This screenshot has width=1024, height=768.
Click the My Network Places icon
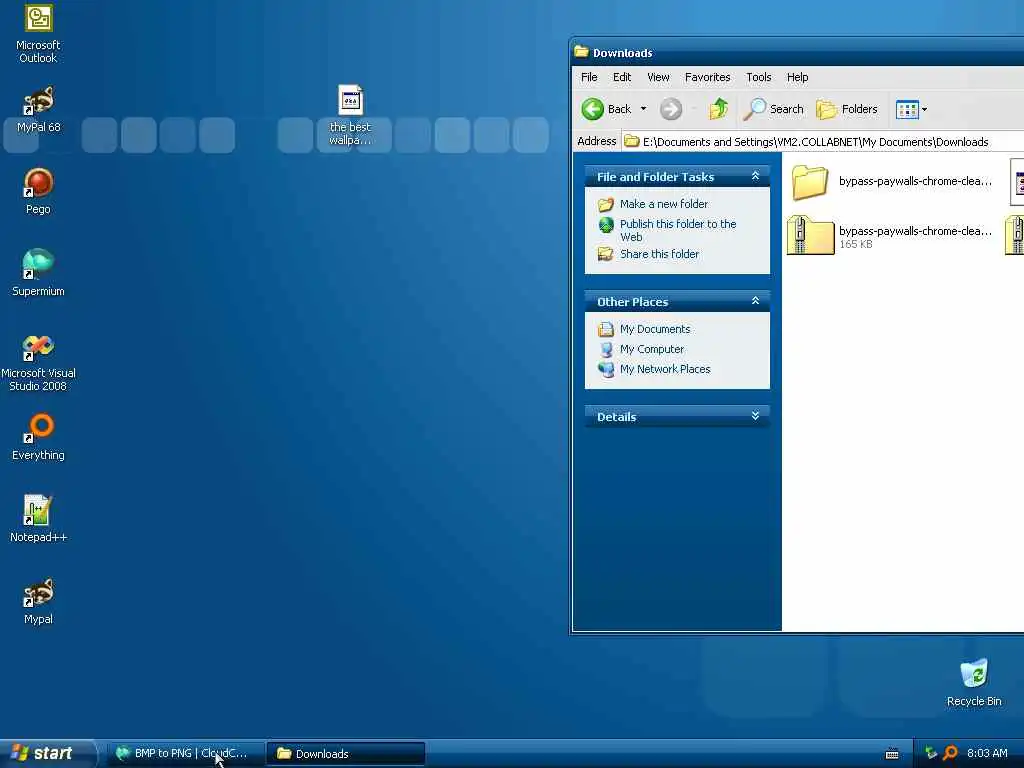pyautogui.click(x=606, y=369)
